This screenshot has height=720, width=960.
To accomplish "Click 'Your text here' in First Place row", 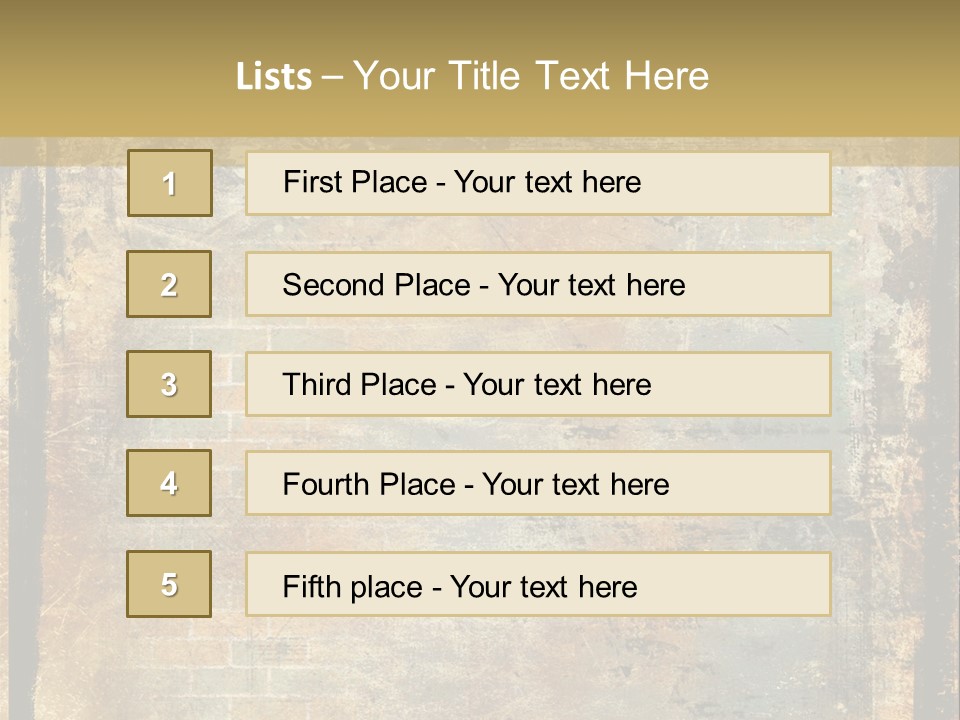I will tap(547, 182).
